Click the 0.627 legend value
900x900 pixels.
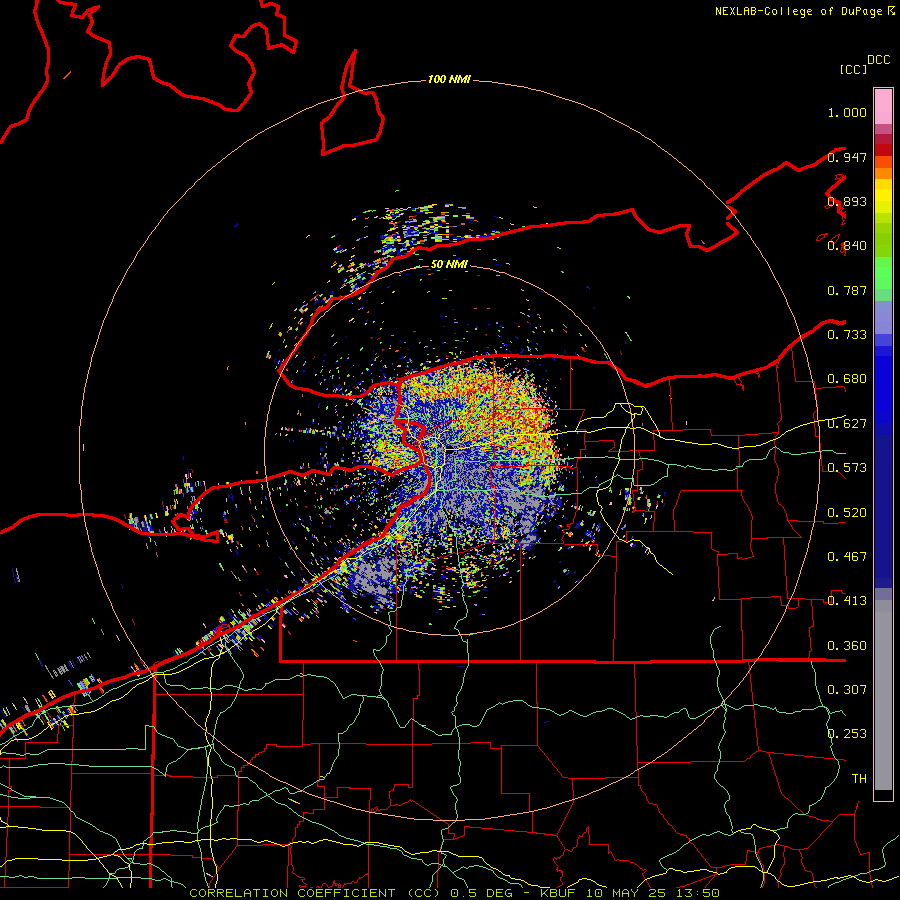(x=847, y=424)
